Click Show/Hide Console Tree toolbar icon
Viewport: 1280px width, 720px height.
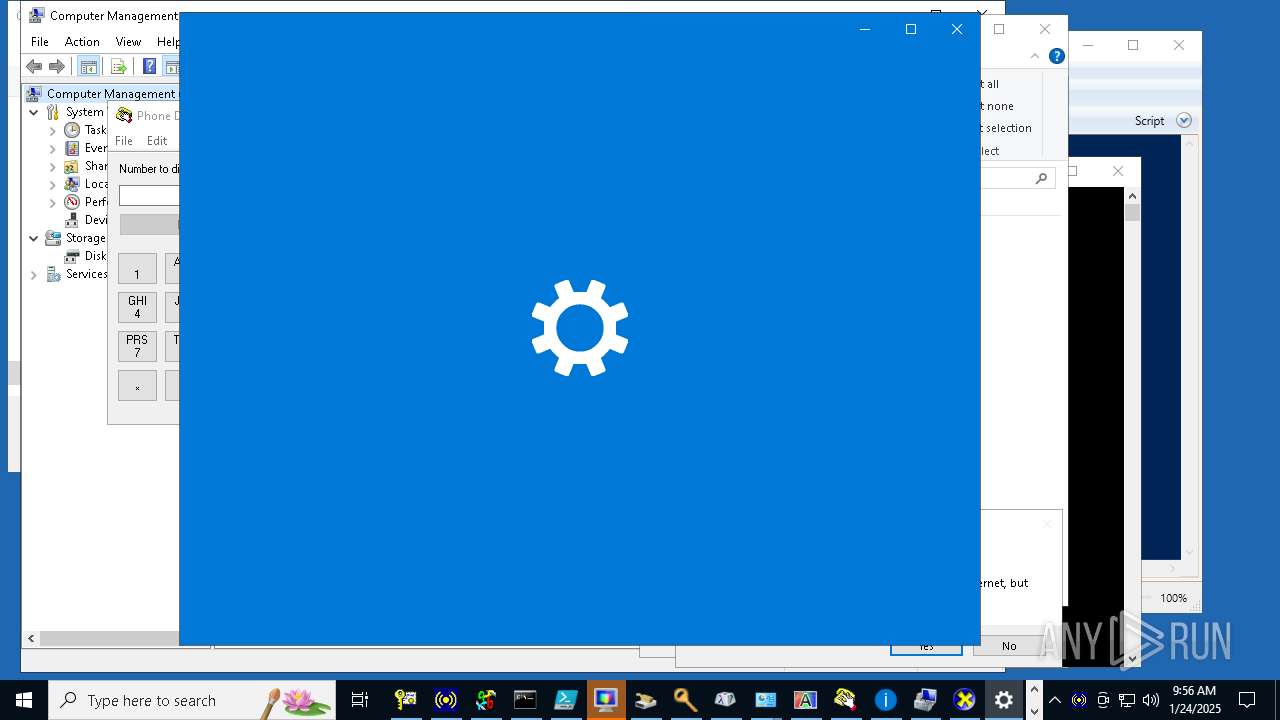click(x=88, y=67)
